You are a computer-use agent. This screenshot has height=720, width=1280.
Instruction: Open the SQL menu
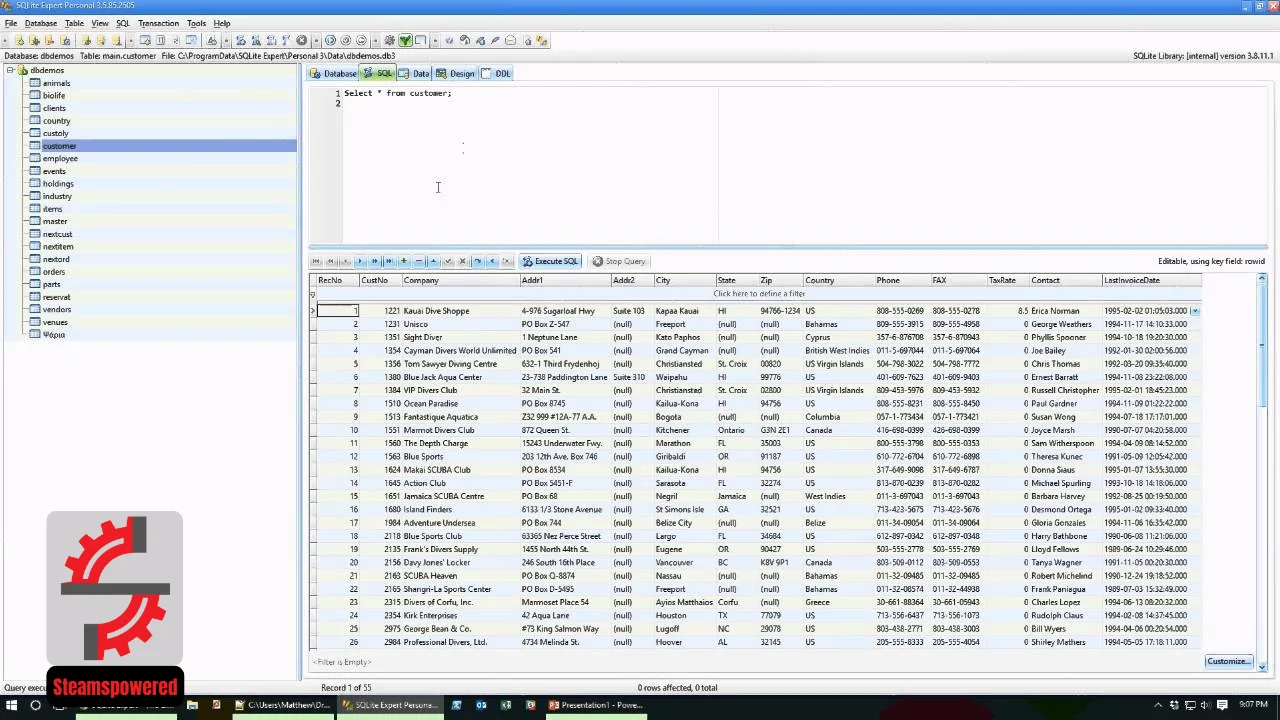click(x=123, y=23)
